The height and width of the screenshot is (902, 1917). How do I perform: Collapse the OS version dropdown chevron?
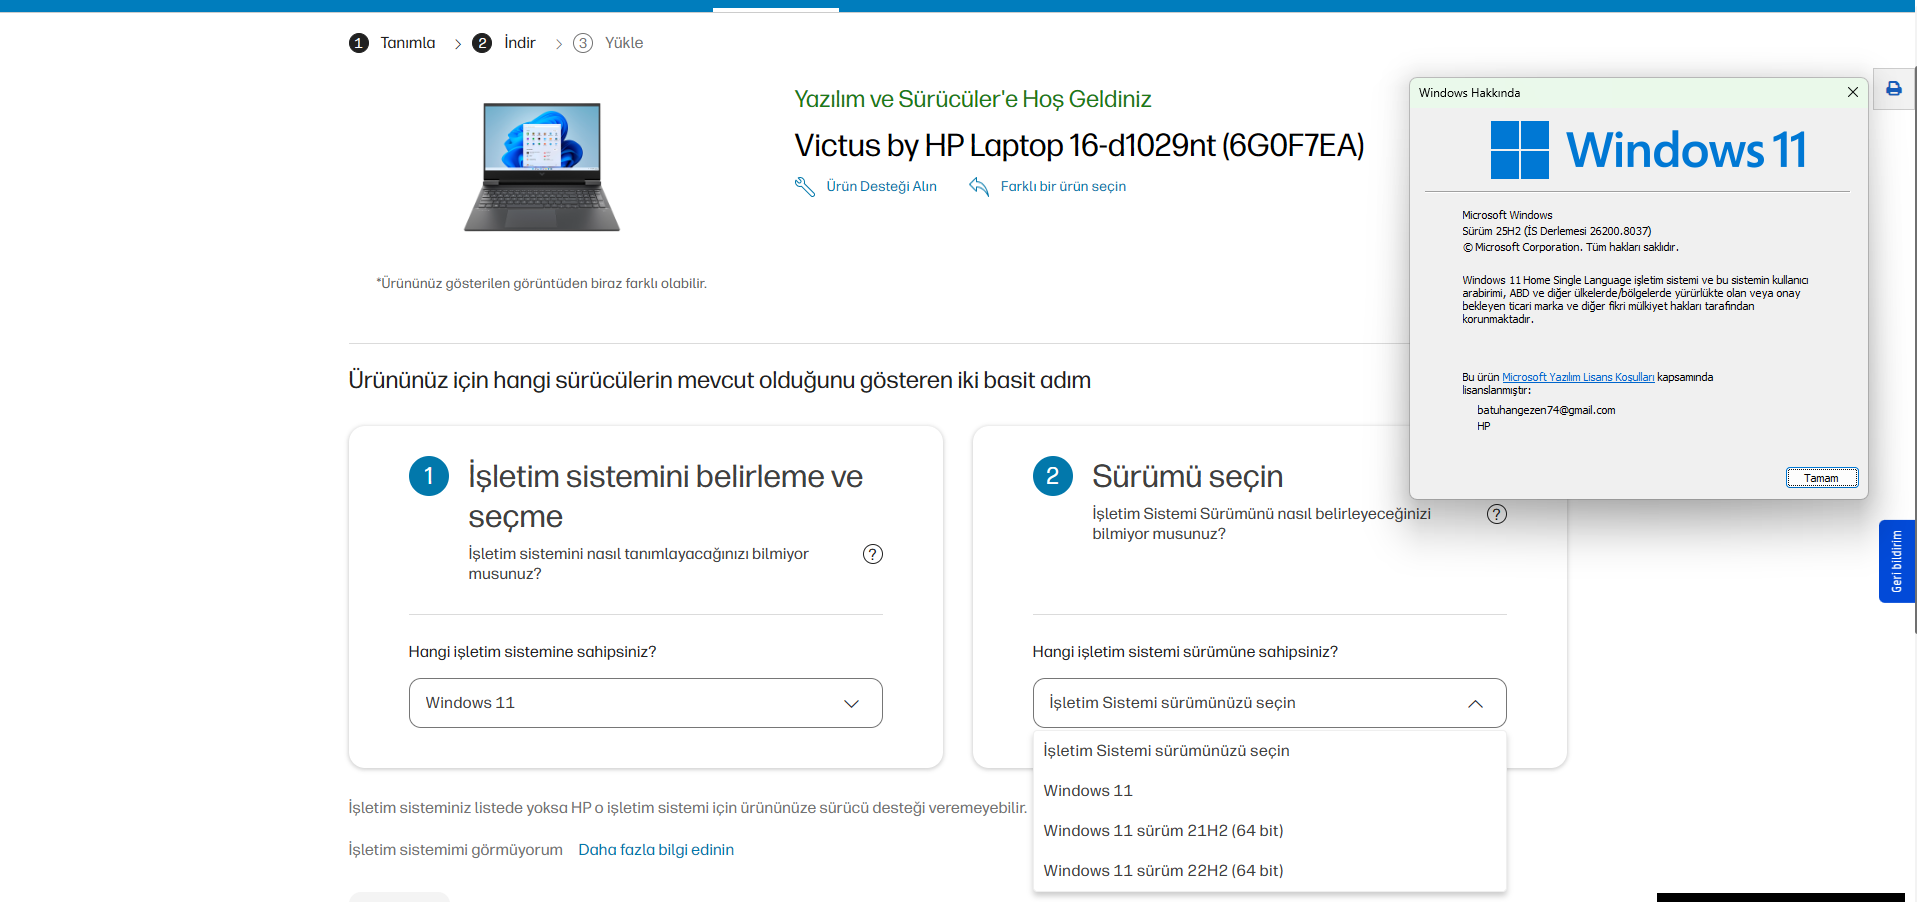point(1475,704)
